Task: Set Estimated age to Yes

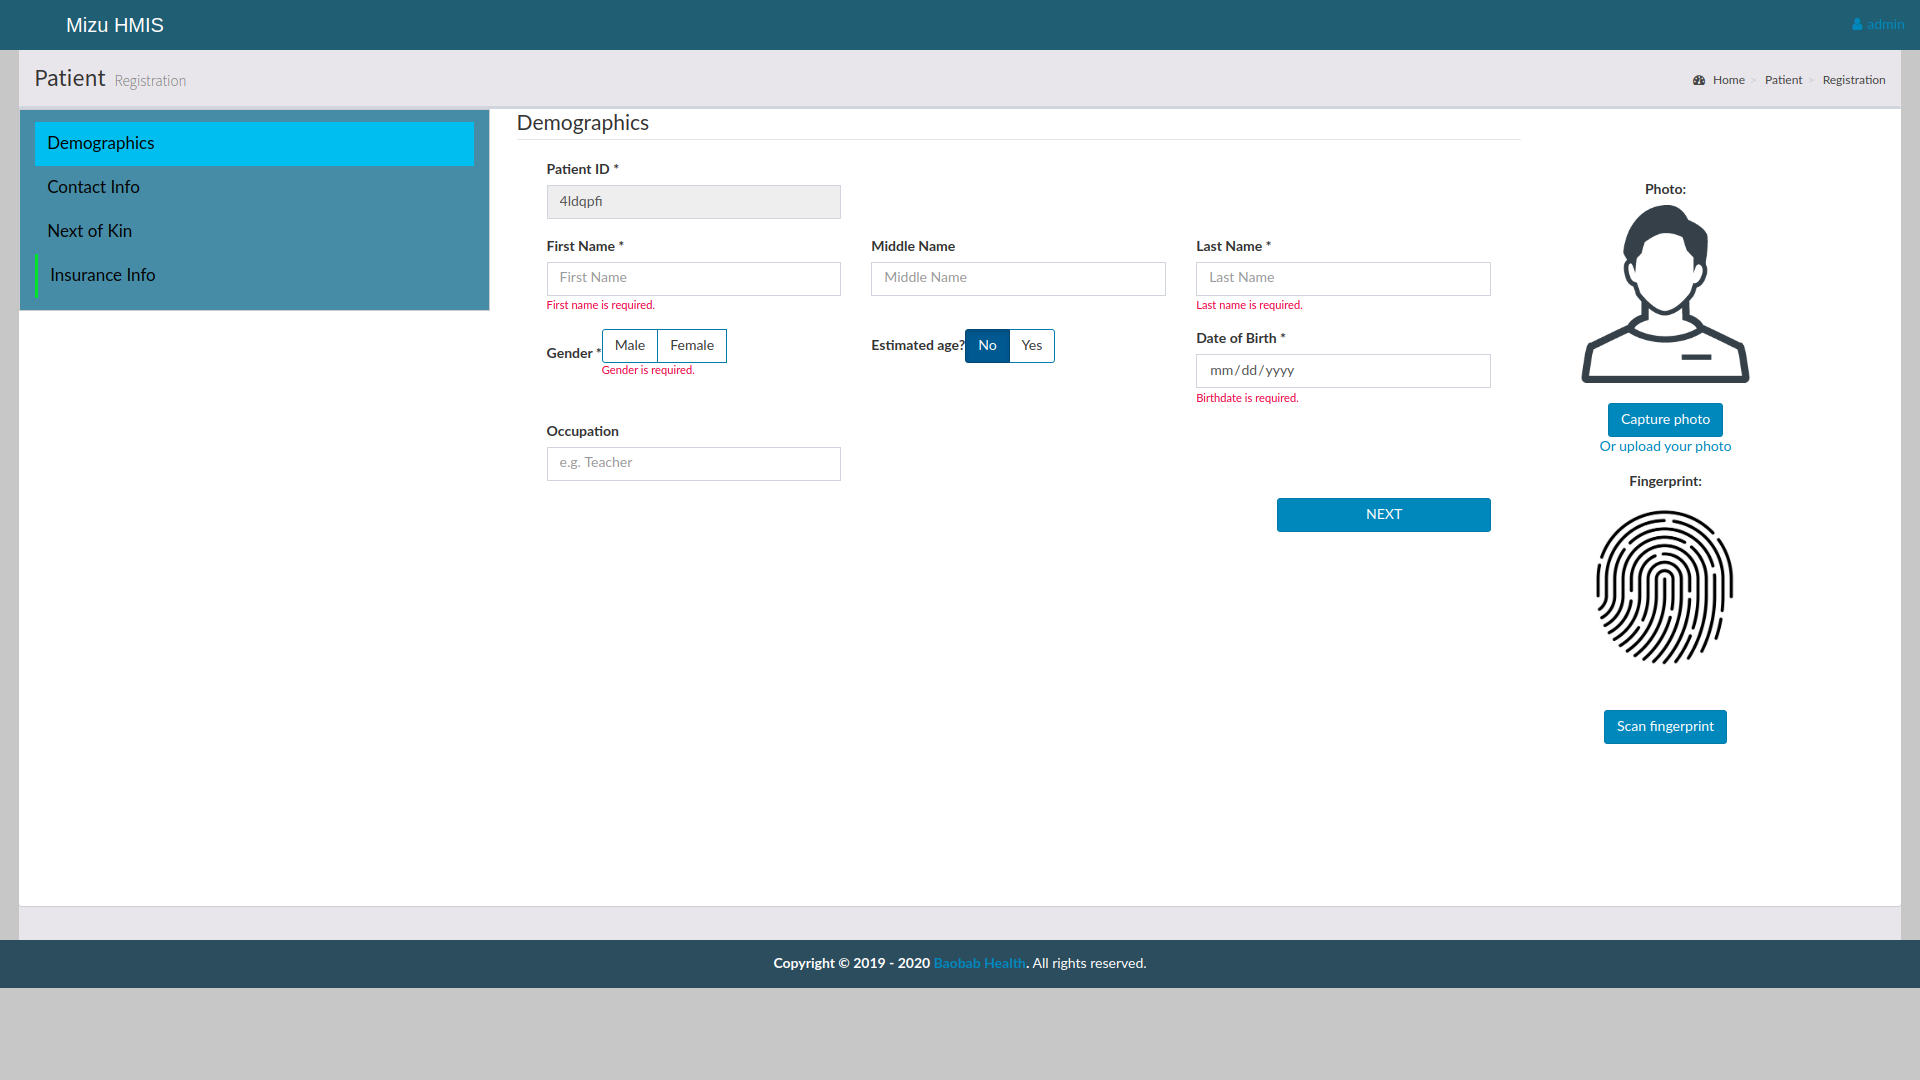Action: point(1031,346)
